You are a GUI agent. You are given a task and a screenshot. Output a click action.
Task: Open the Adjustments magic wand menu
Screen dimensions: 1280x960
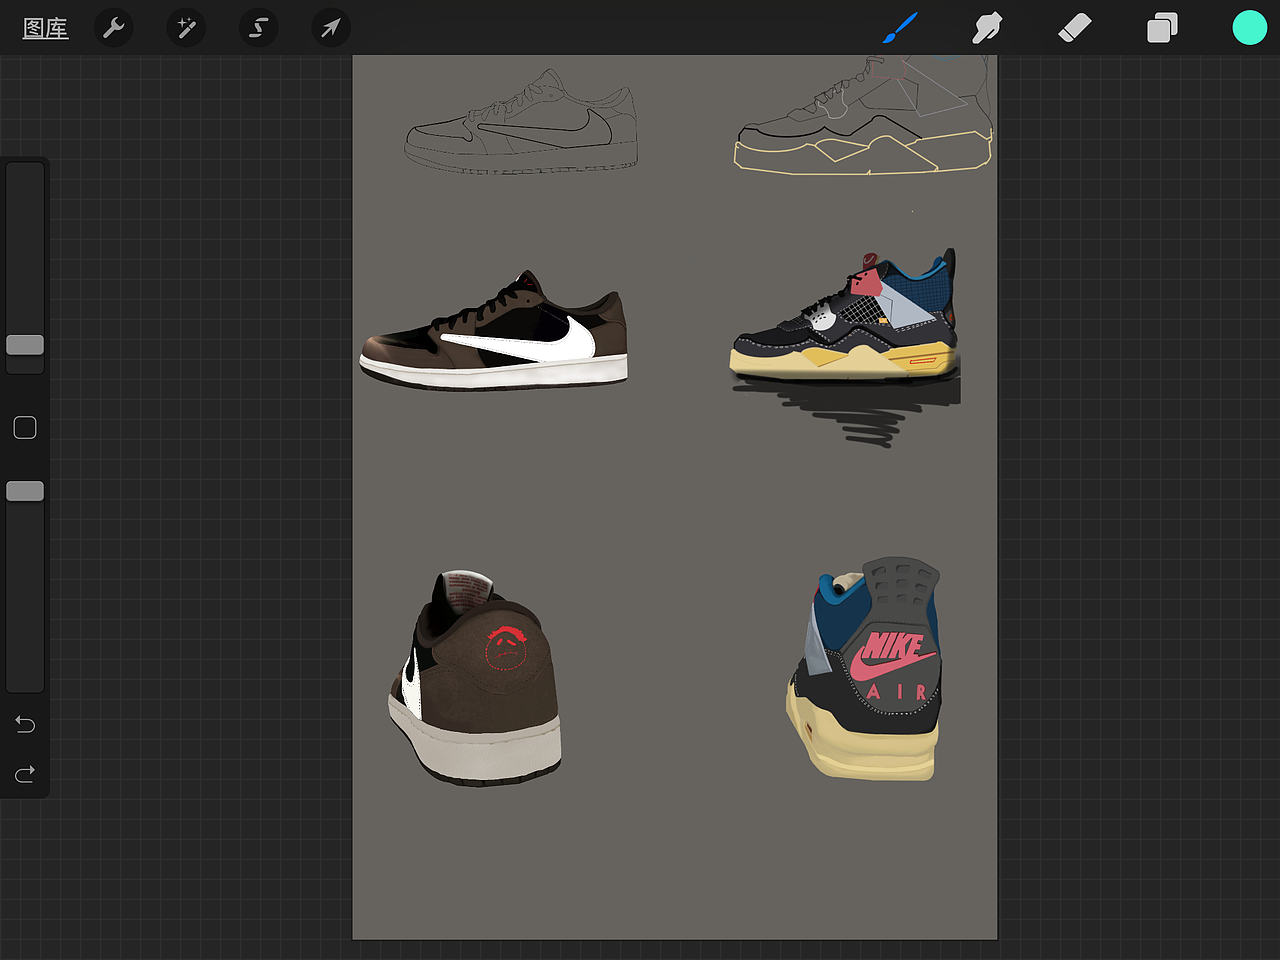pos(186,28)
